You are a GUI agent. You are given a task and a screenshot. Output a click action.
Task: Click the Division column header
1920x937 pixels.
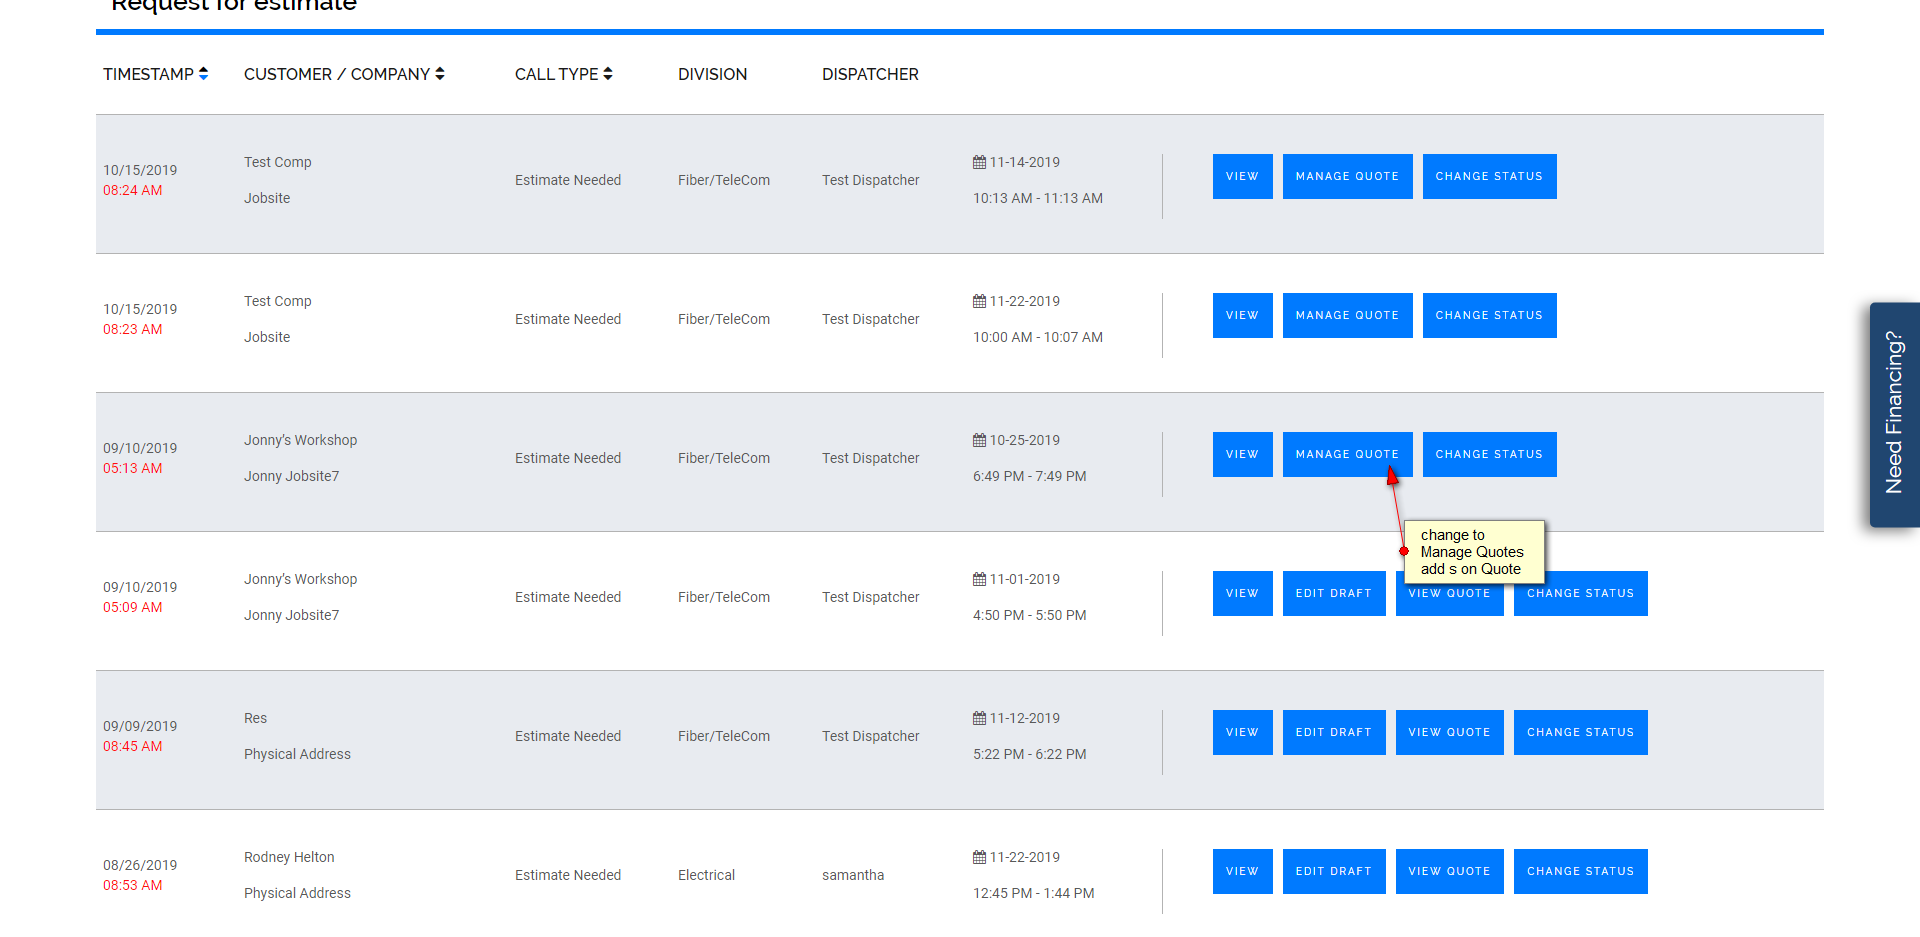(712, 74)
